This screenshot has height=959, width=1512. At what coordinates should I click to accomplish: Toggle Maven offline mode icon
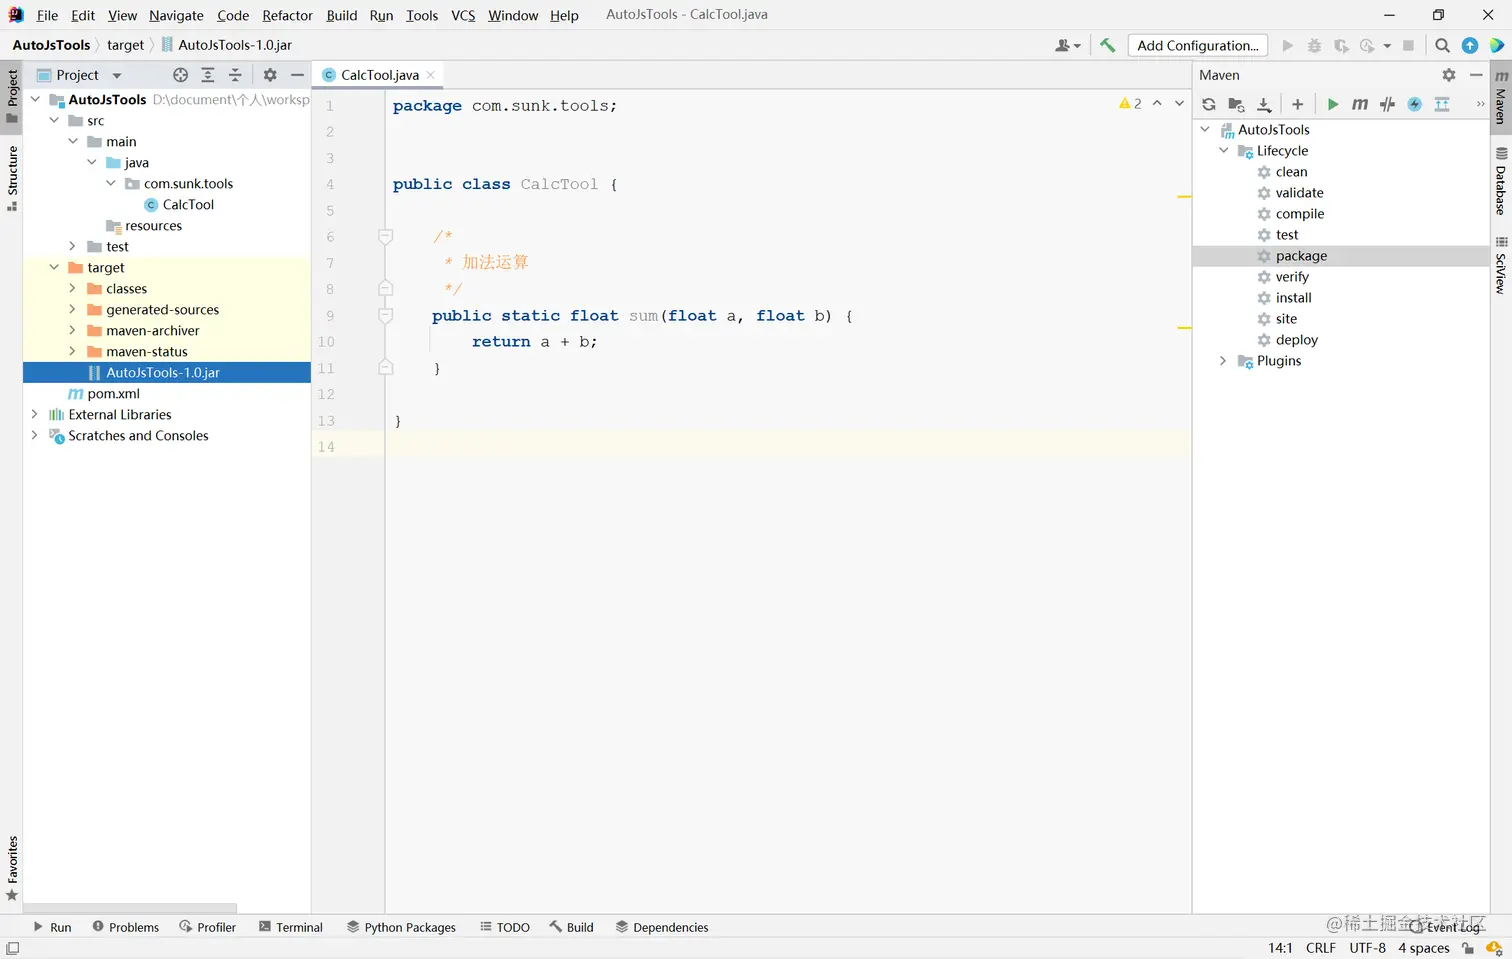[1415, 104]
